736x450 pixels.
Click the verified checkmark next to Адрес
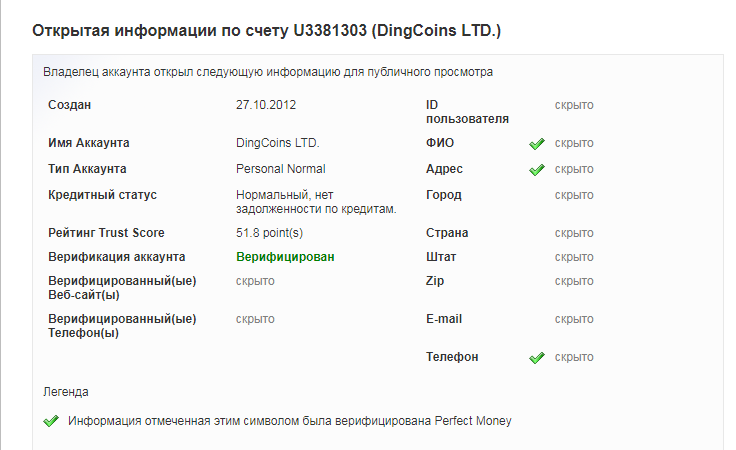(536, 169)
